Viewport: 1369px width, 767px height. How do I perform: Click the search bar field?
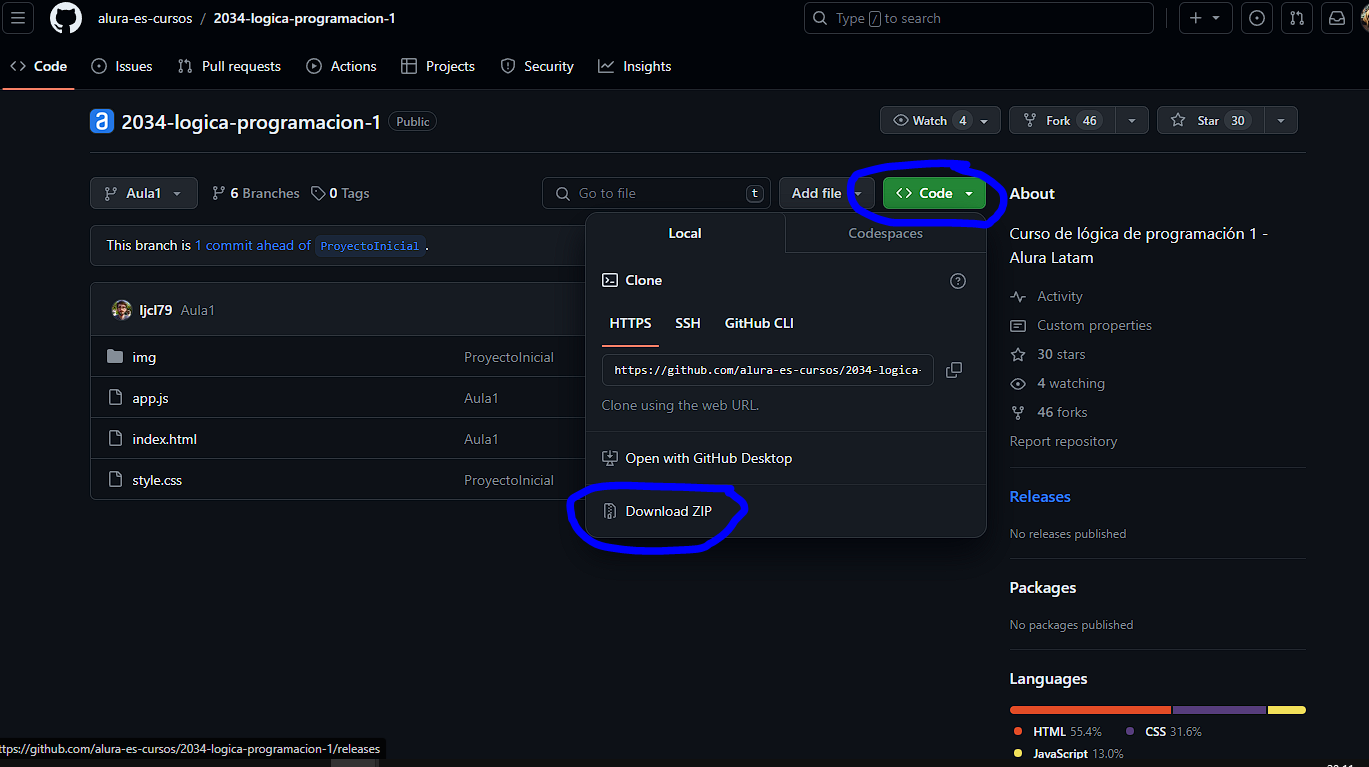(x=979, y=18)
